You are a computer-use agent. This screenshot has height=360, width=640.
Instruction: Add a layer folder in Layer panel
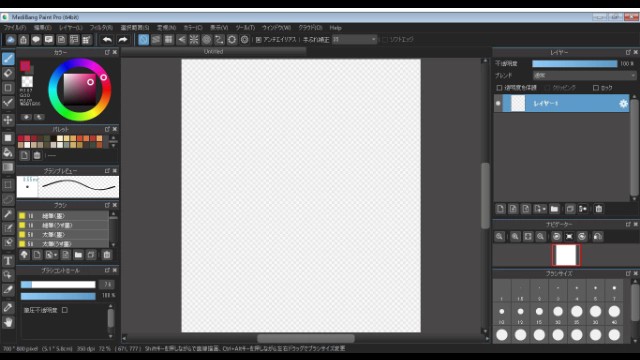click(554, 209)
